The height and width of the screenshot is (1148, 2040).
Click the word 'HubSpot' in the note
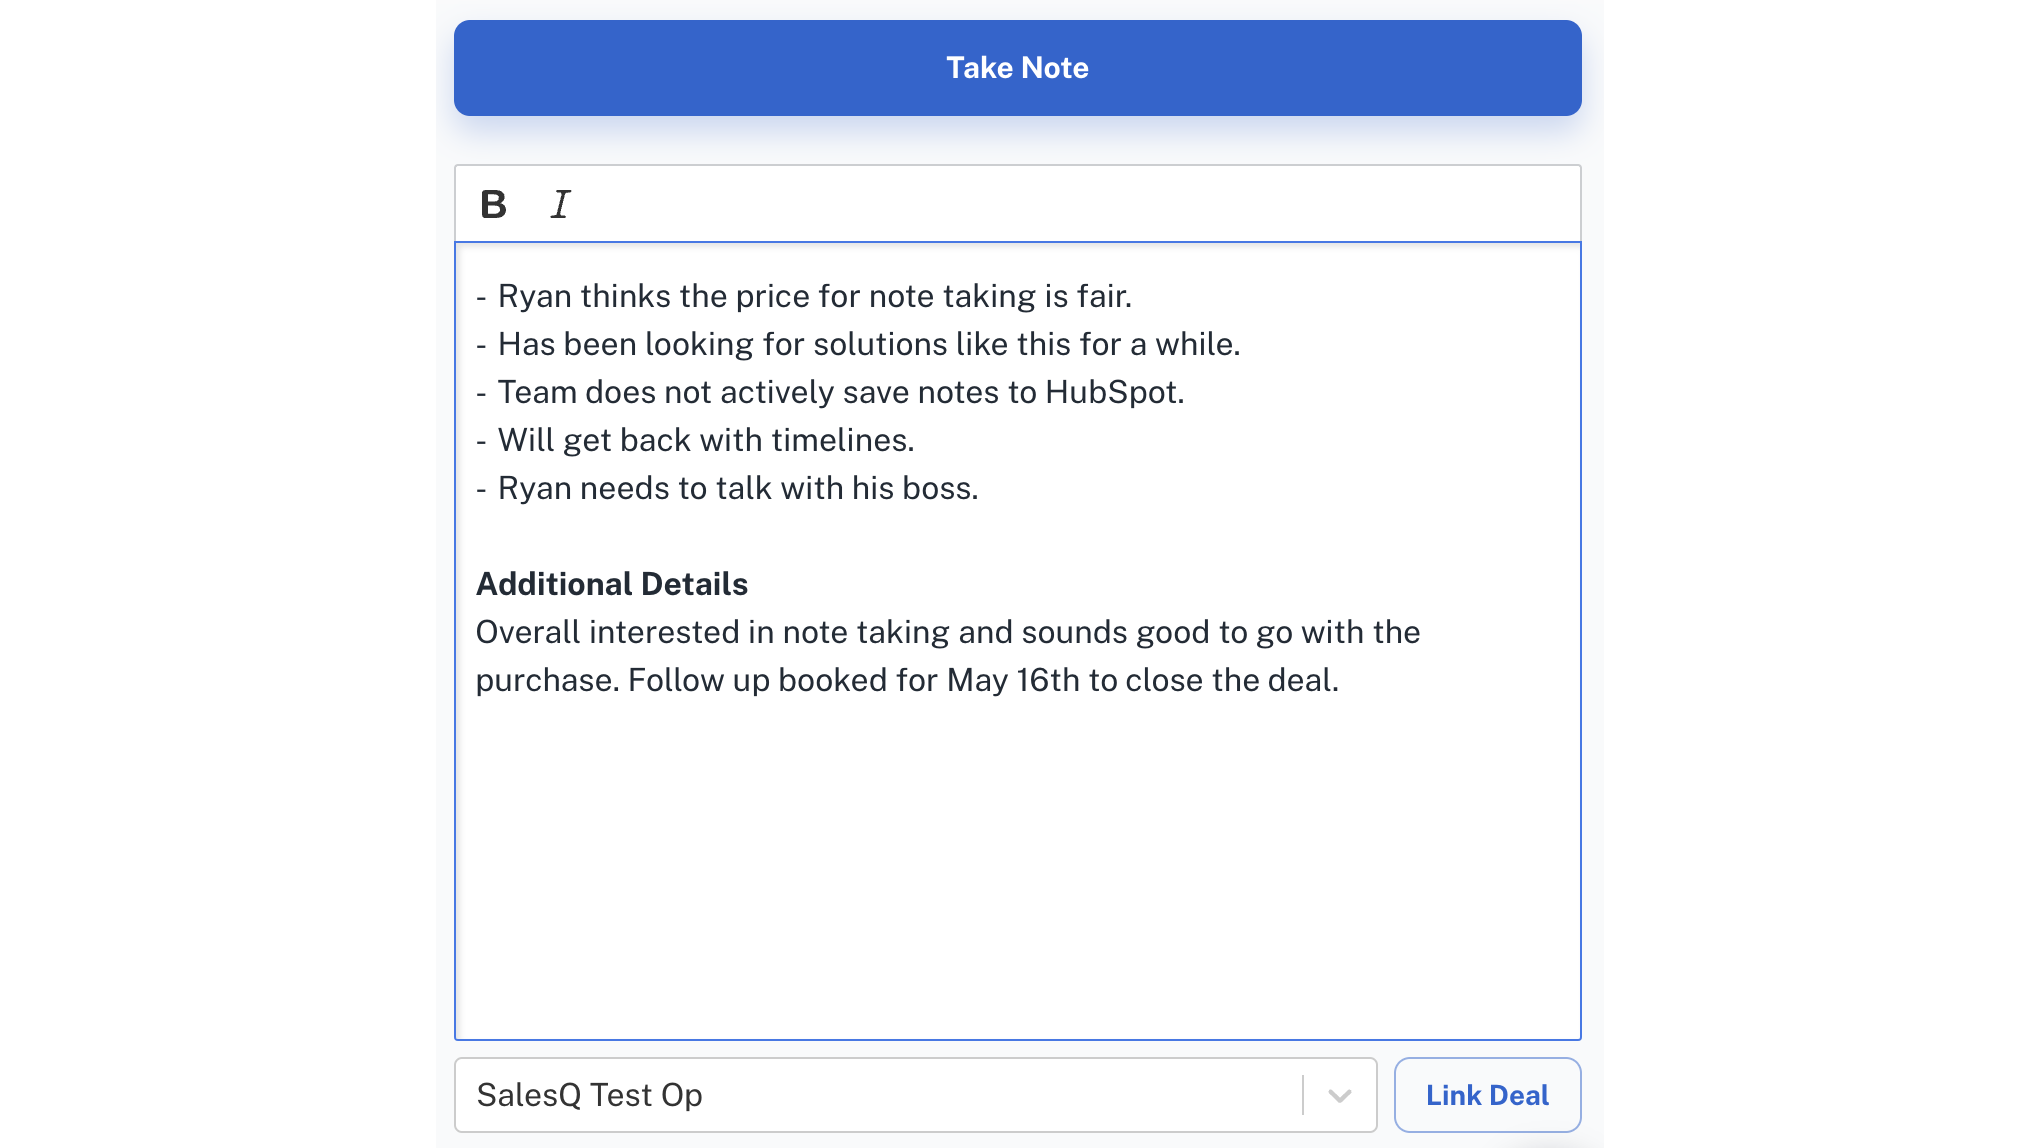(1113, 393)
